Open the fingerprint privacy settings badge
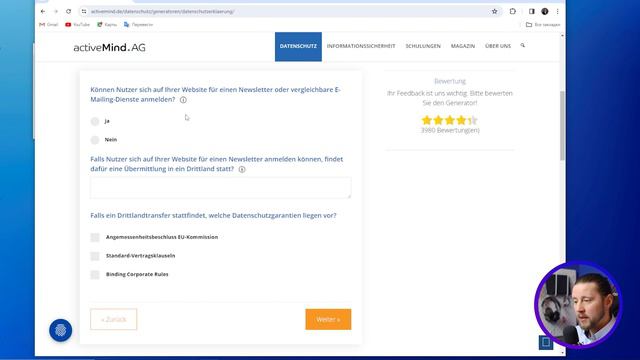This screenshot has width=640, height=360. point(60,330)
